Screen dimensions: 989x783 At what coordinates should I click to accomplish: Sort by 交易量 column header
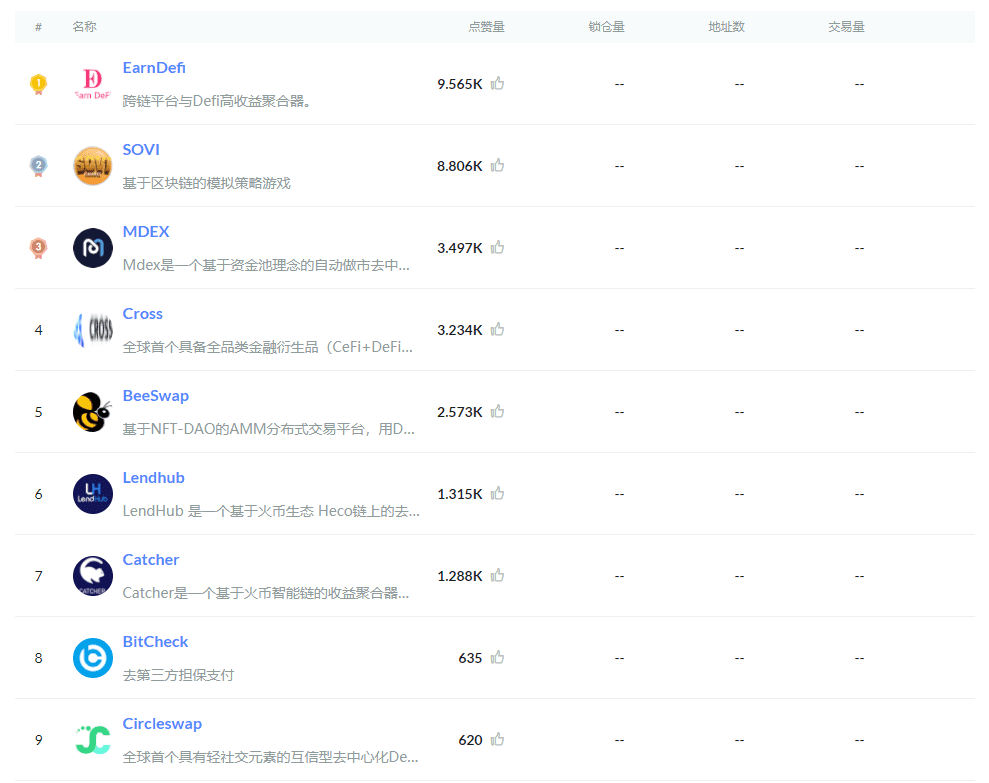coord(846,26)
